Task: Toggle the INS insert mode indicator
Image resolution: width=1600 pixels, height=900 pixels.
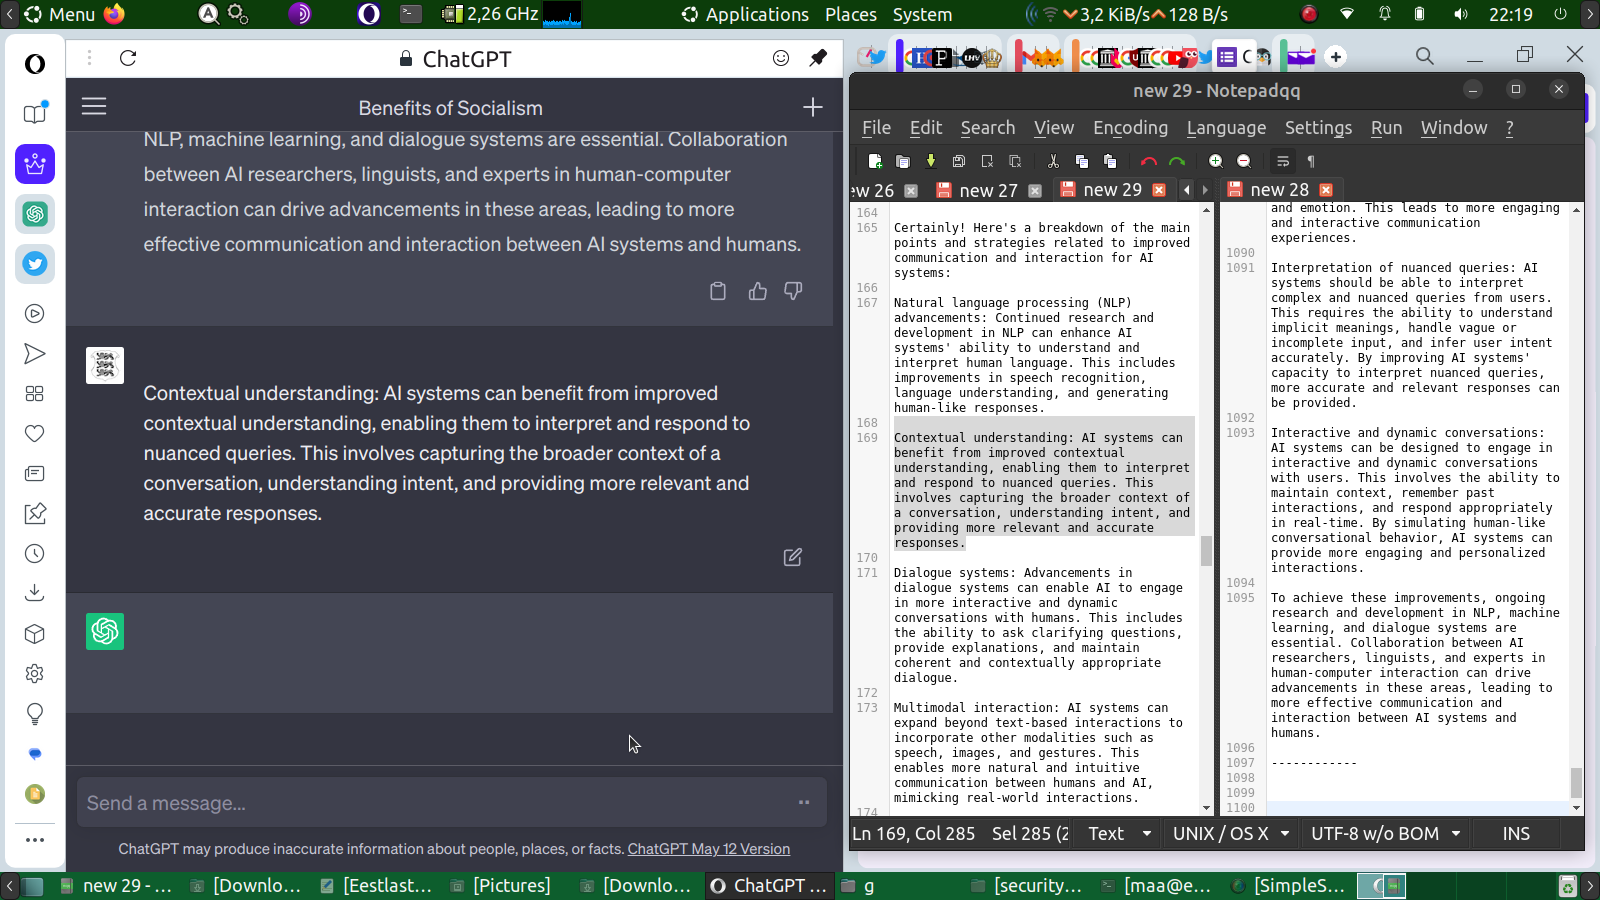Action: [1516, 834]
